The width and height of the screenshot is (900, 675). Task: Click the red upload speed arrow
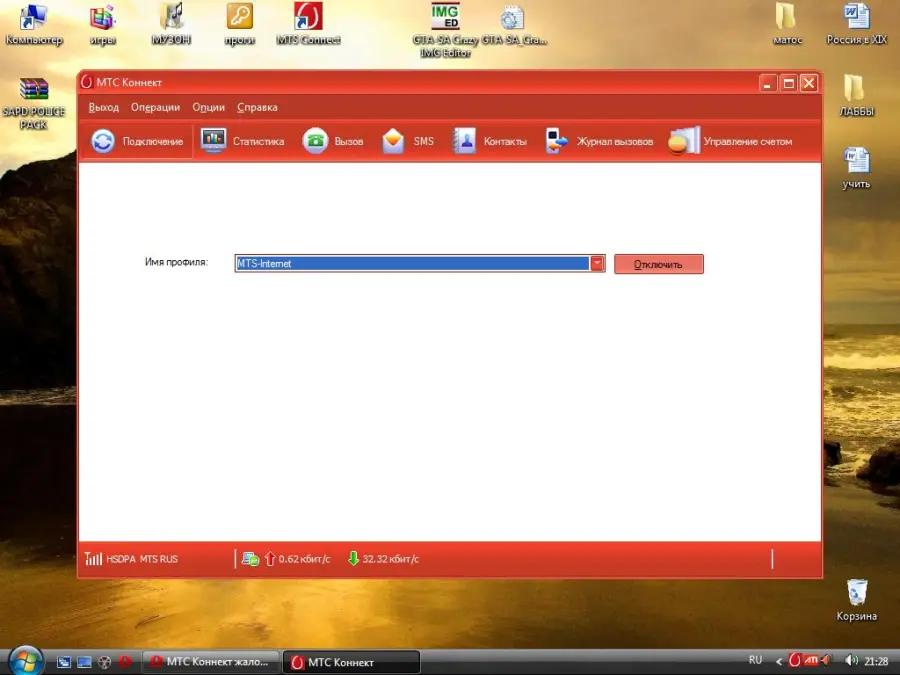tap(270, 558)
